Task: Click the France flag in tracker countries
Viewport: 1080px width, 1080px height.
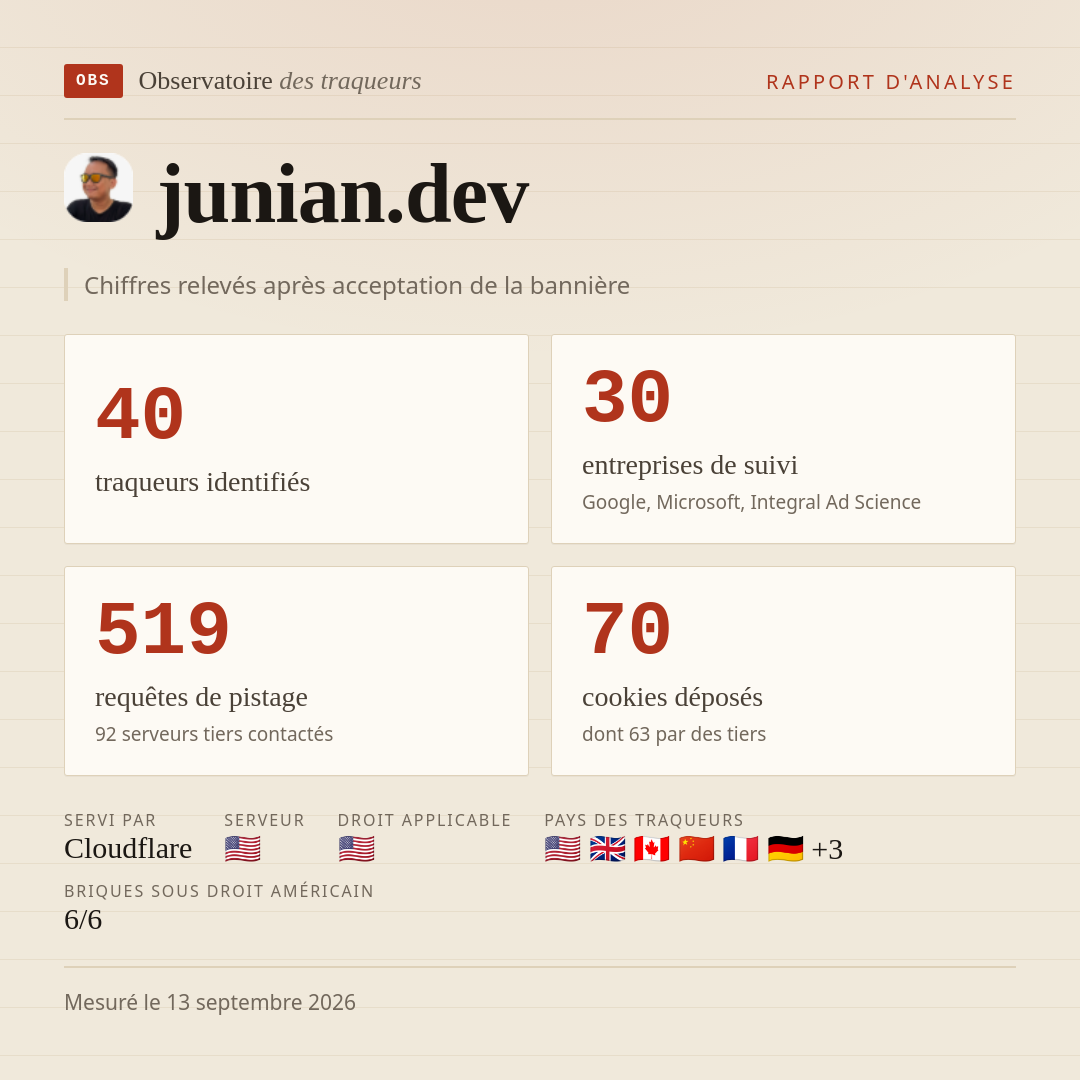Action: [741, 849]
